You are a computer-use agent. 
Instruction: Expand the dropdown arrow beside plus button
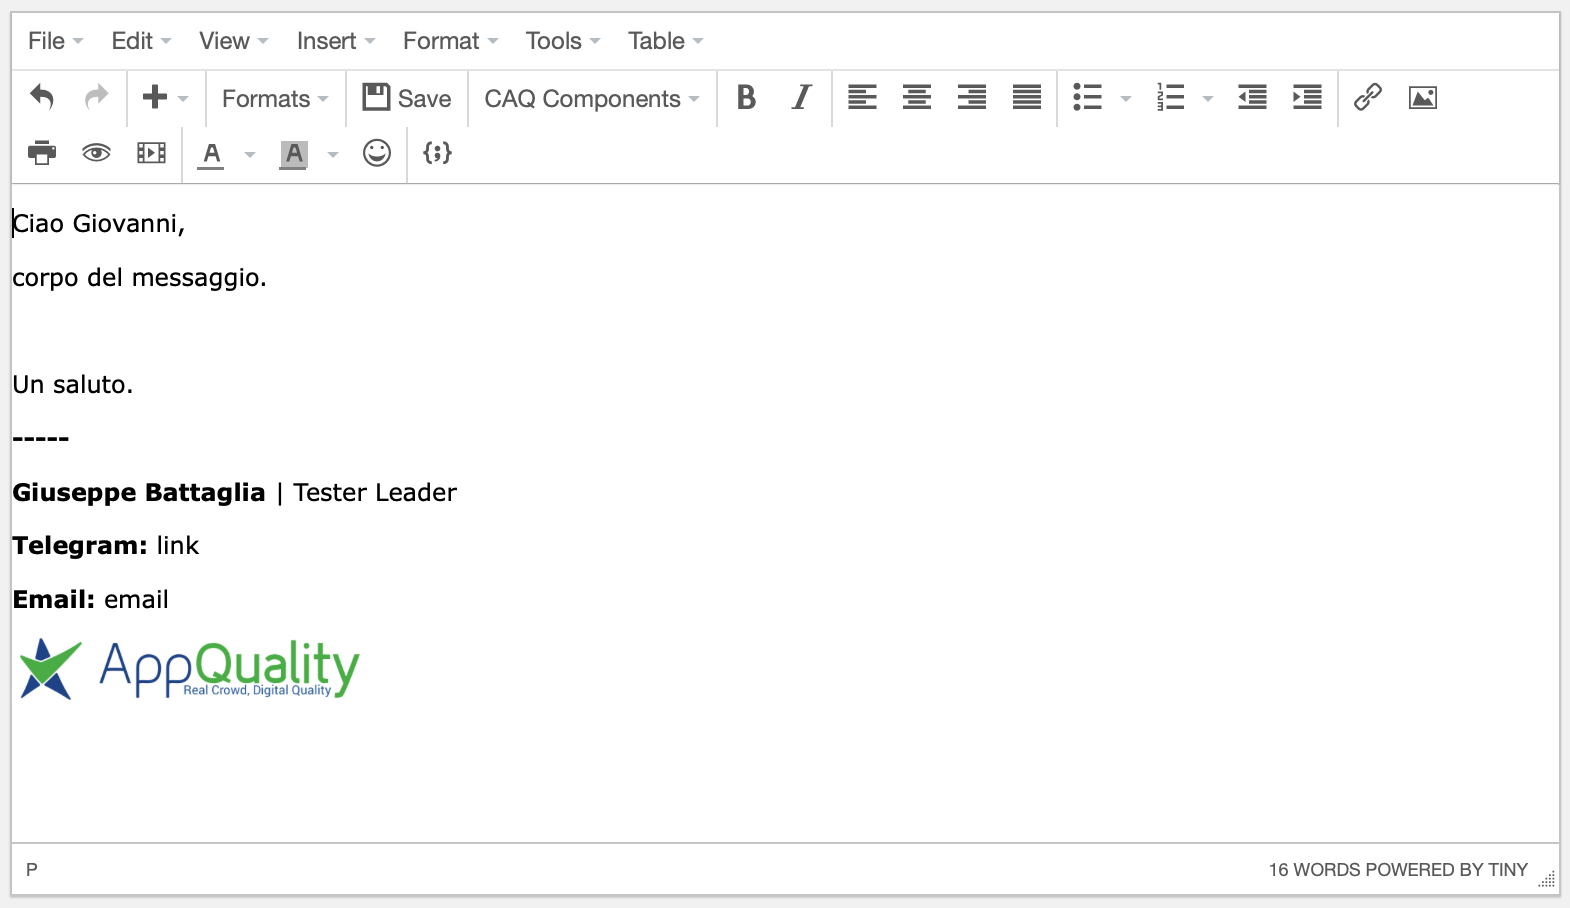(183, 98)
